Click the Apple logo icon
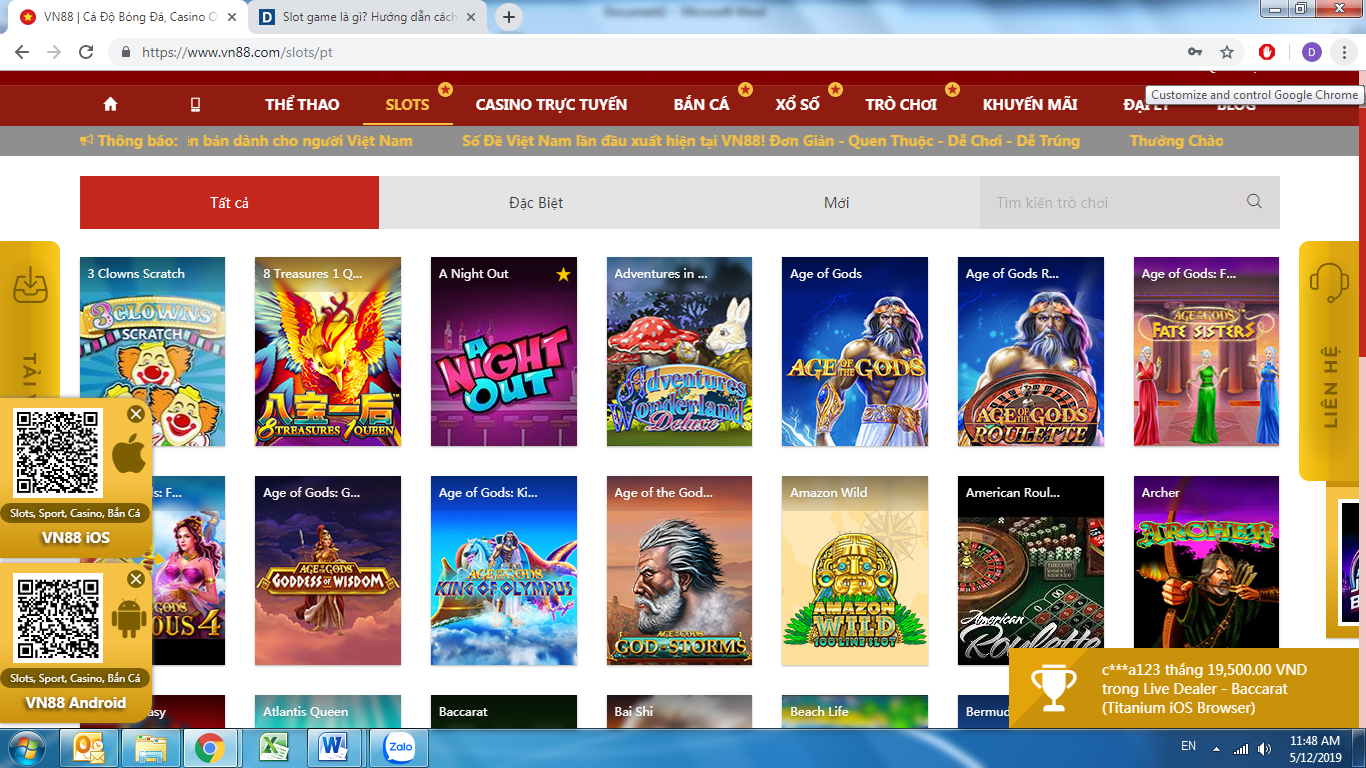 pyautogui.click(x=128, y=455)
